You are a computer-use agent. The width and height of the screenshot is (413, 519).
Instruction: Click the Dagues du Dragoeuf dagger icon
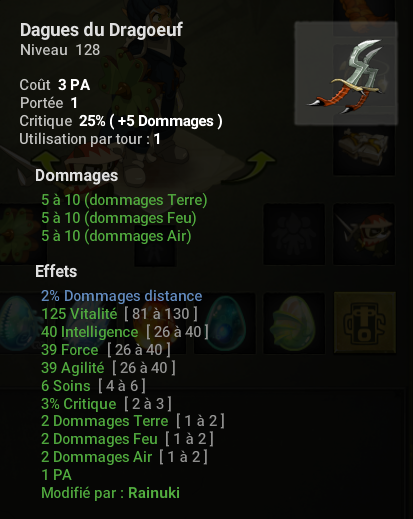pos(346,74)
